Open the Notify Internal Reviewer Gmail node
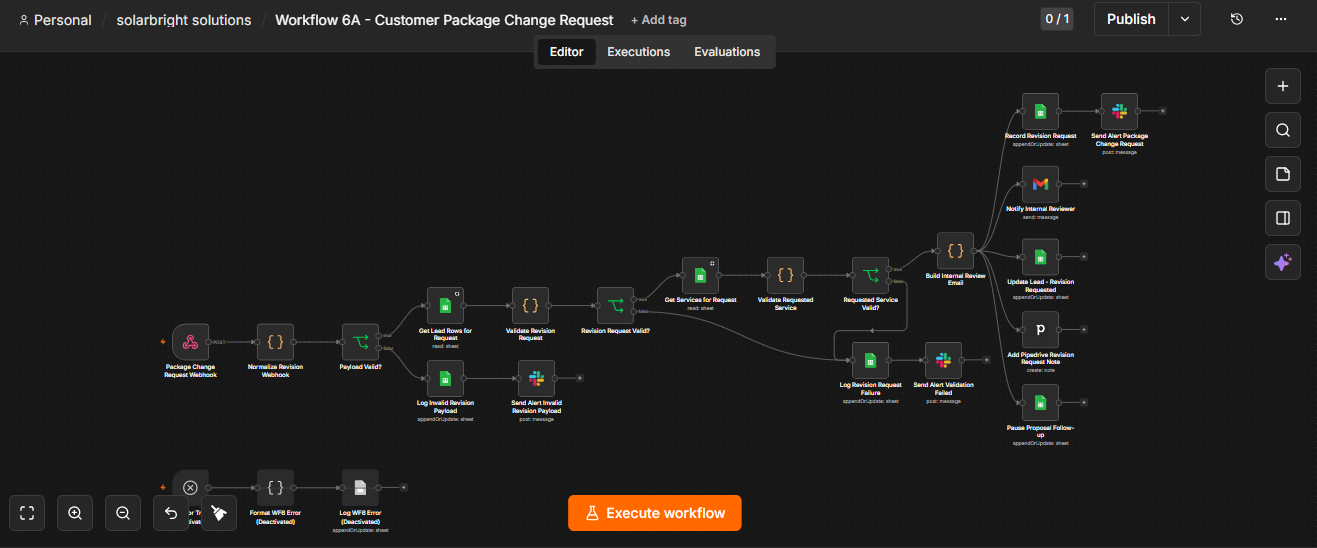 pyautogui.click(x=1040, y=184)
